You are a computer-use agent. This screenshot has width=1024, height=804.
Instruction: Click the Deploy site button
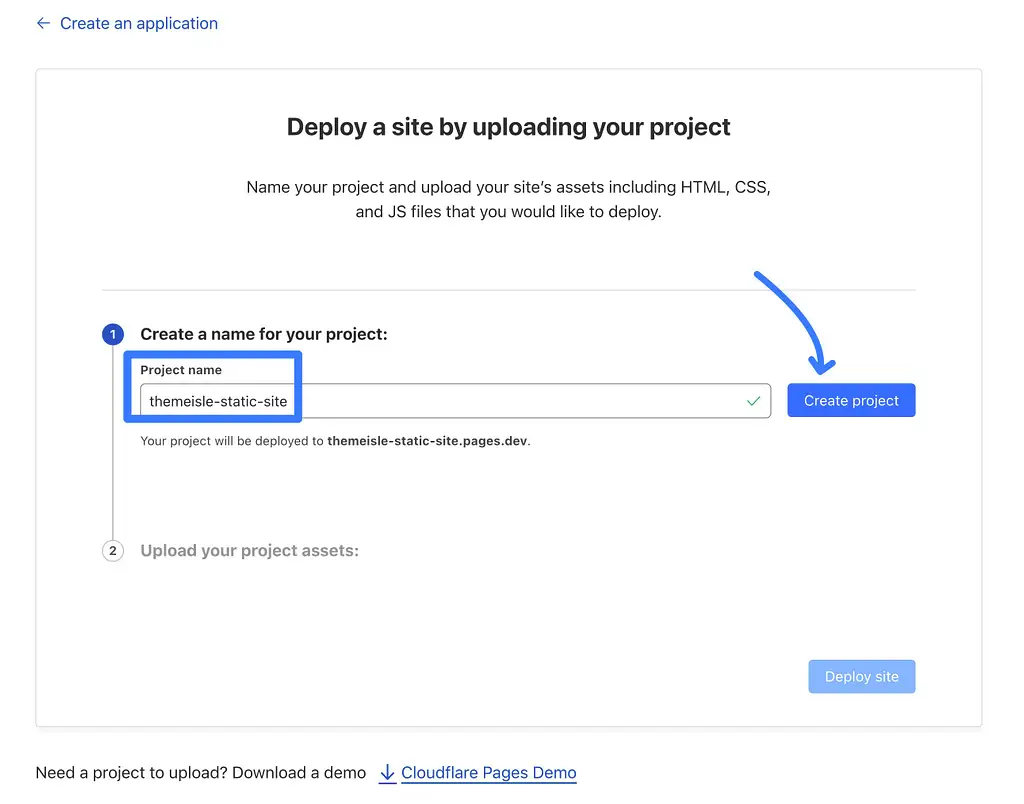pyautogui.click(x=861, y=676)
